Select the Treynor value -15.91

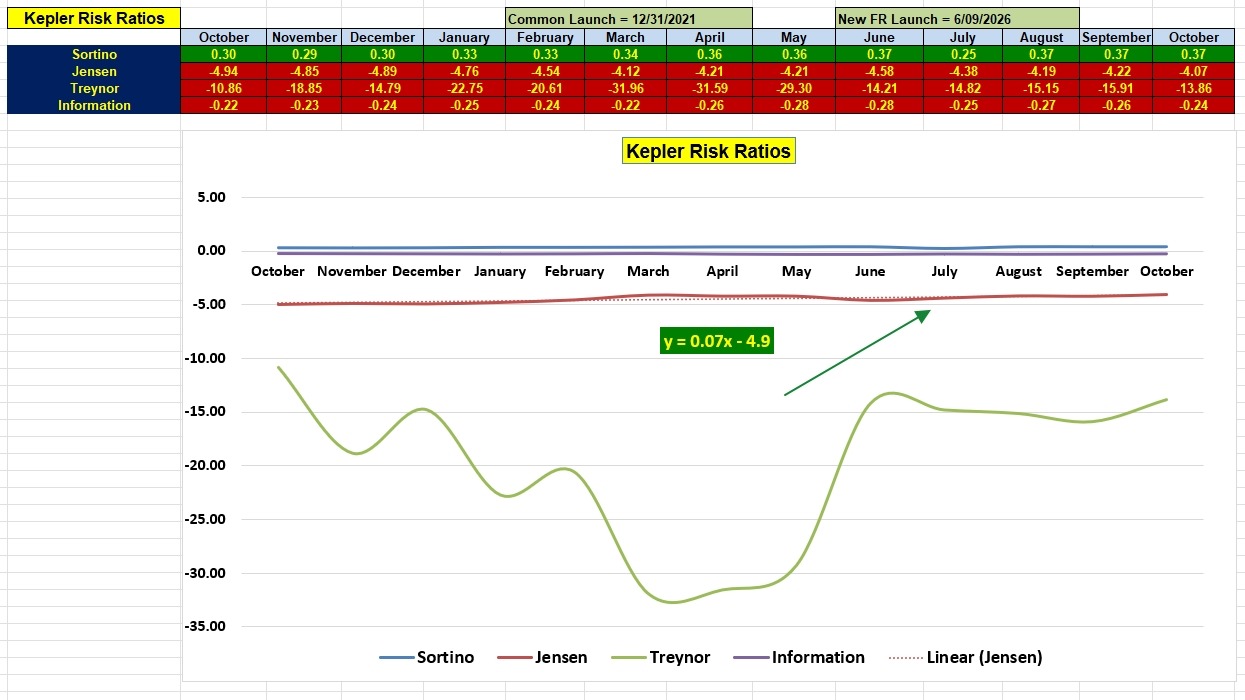click(x=1116, y=88)
